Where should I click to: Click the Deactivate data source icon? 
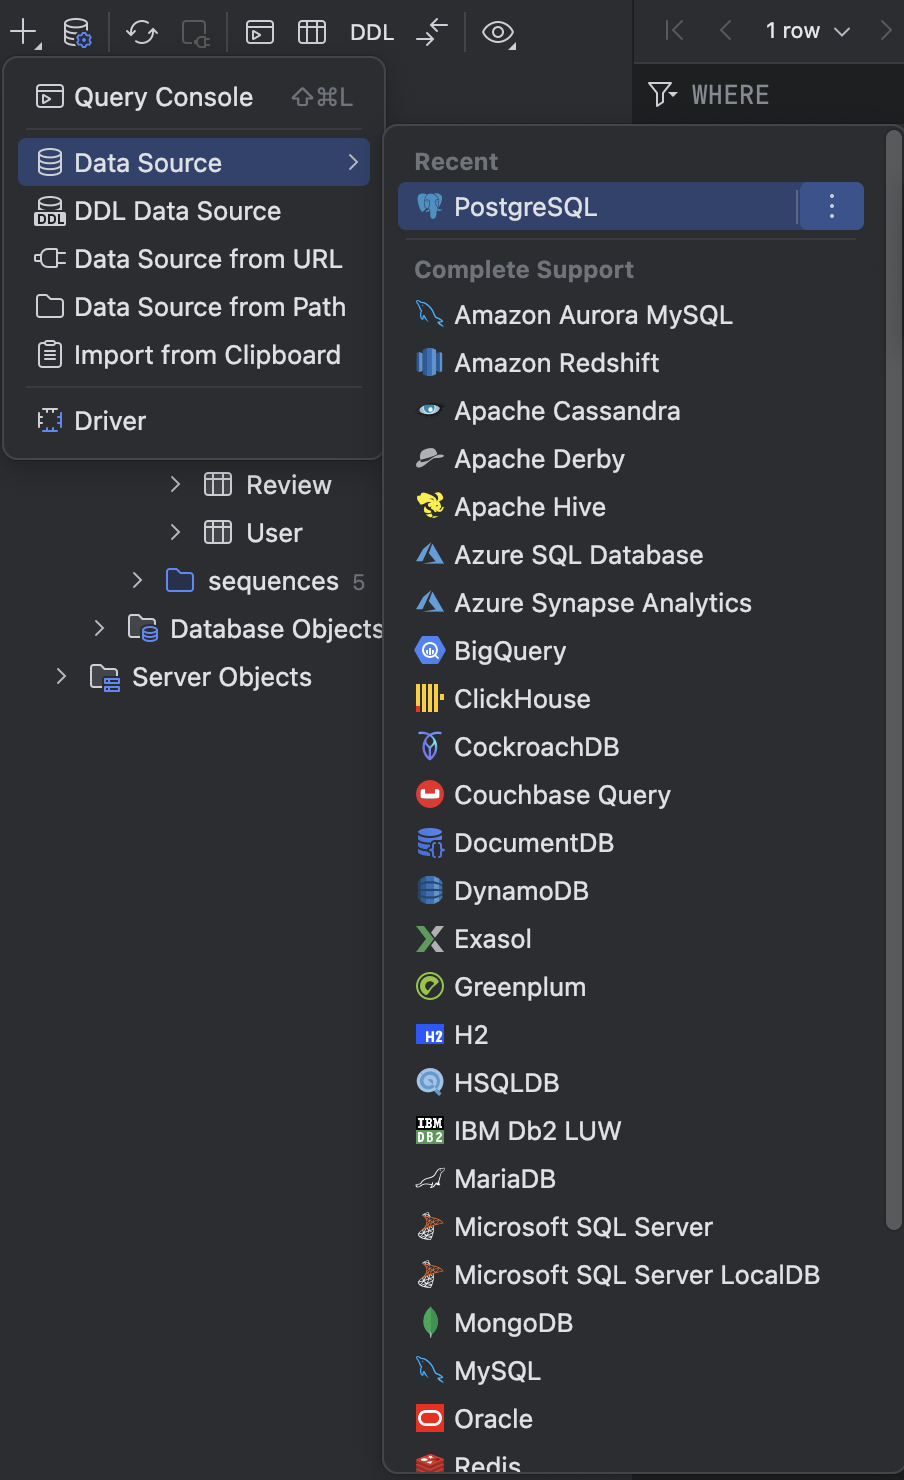pos(196,32)
